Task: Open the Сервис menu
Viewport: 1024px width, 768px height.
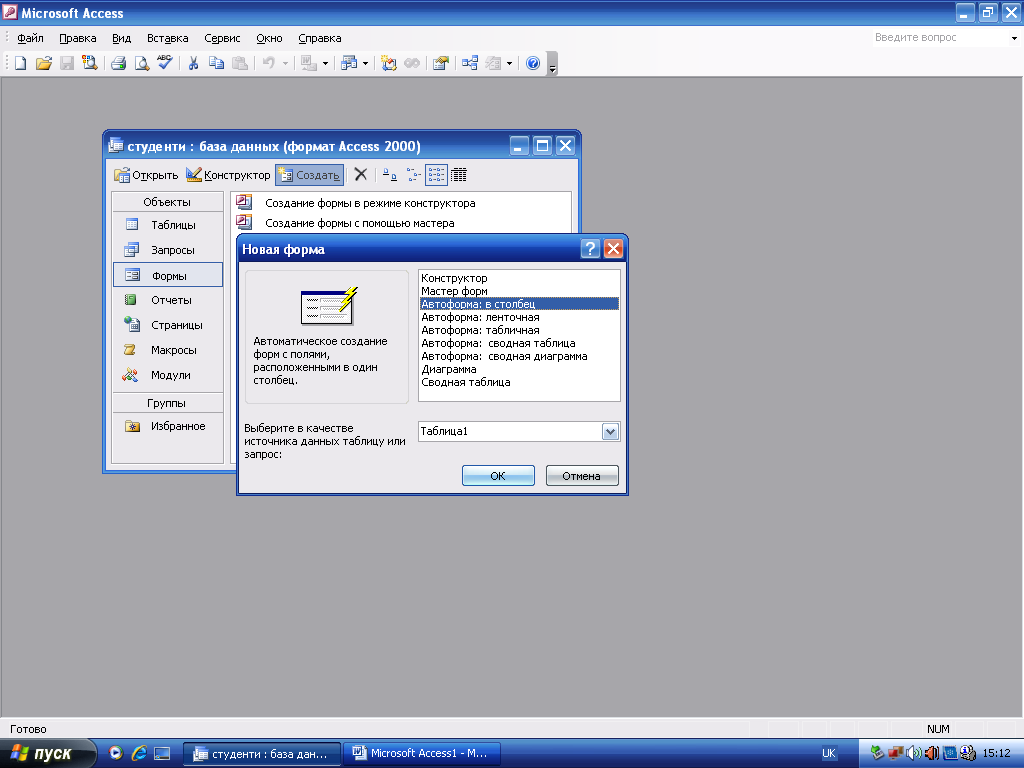Action: point(222,38)
